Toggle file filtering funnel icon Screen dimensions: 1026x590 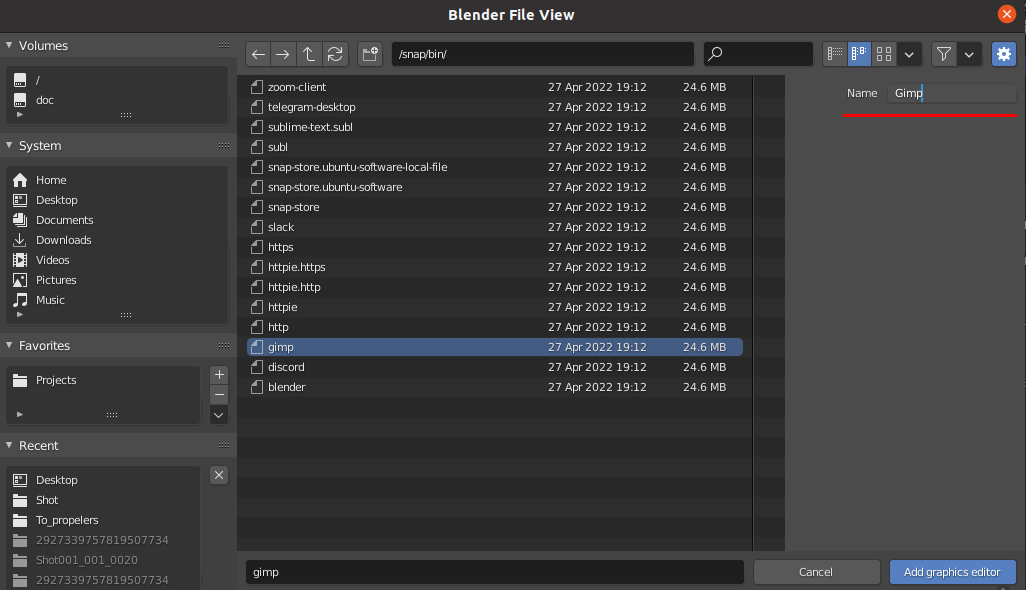944,54
